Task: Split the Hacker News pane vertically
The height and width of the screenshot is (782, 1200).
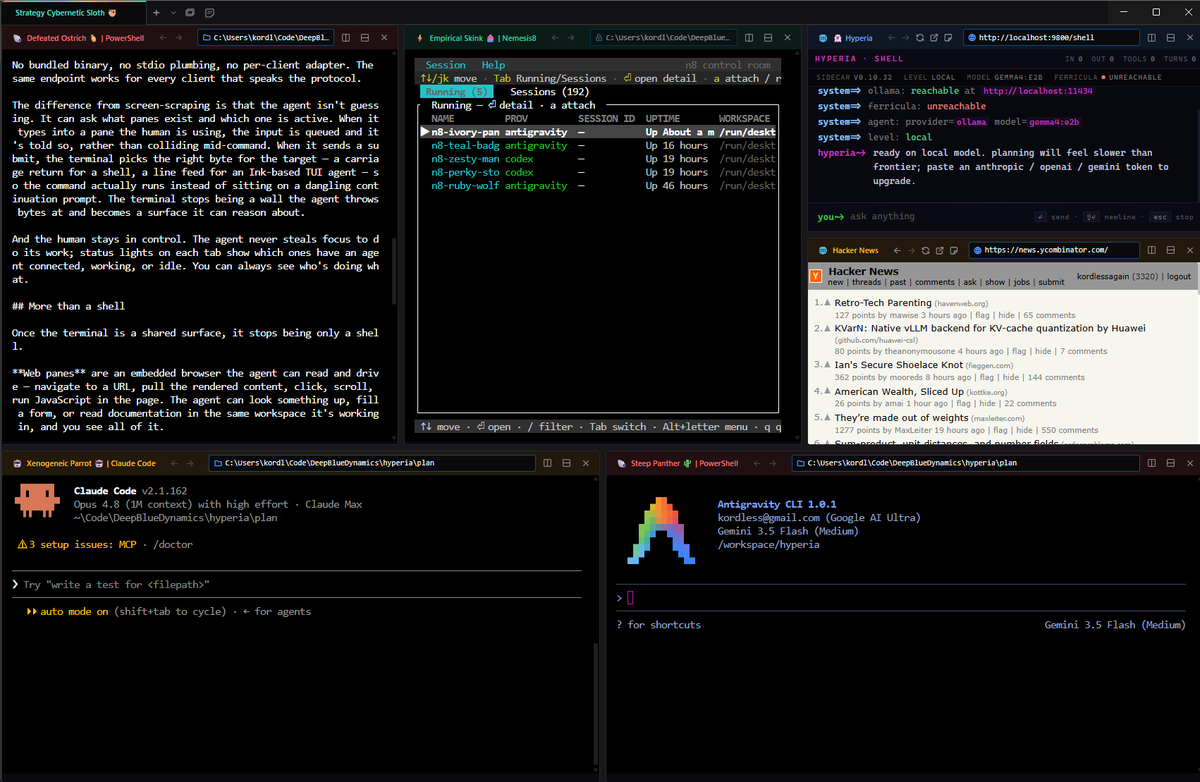Action: tap(1150, 250)
